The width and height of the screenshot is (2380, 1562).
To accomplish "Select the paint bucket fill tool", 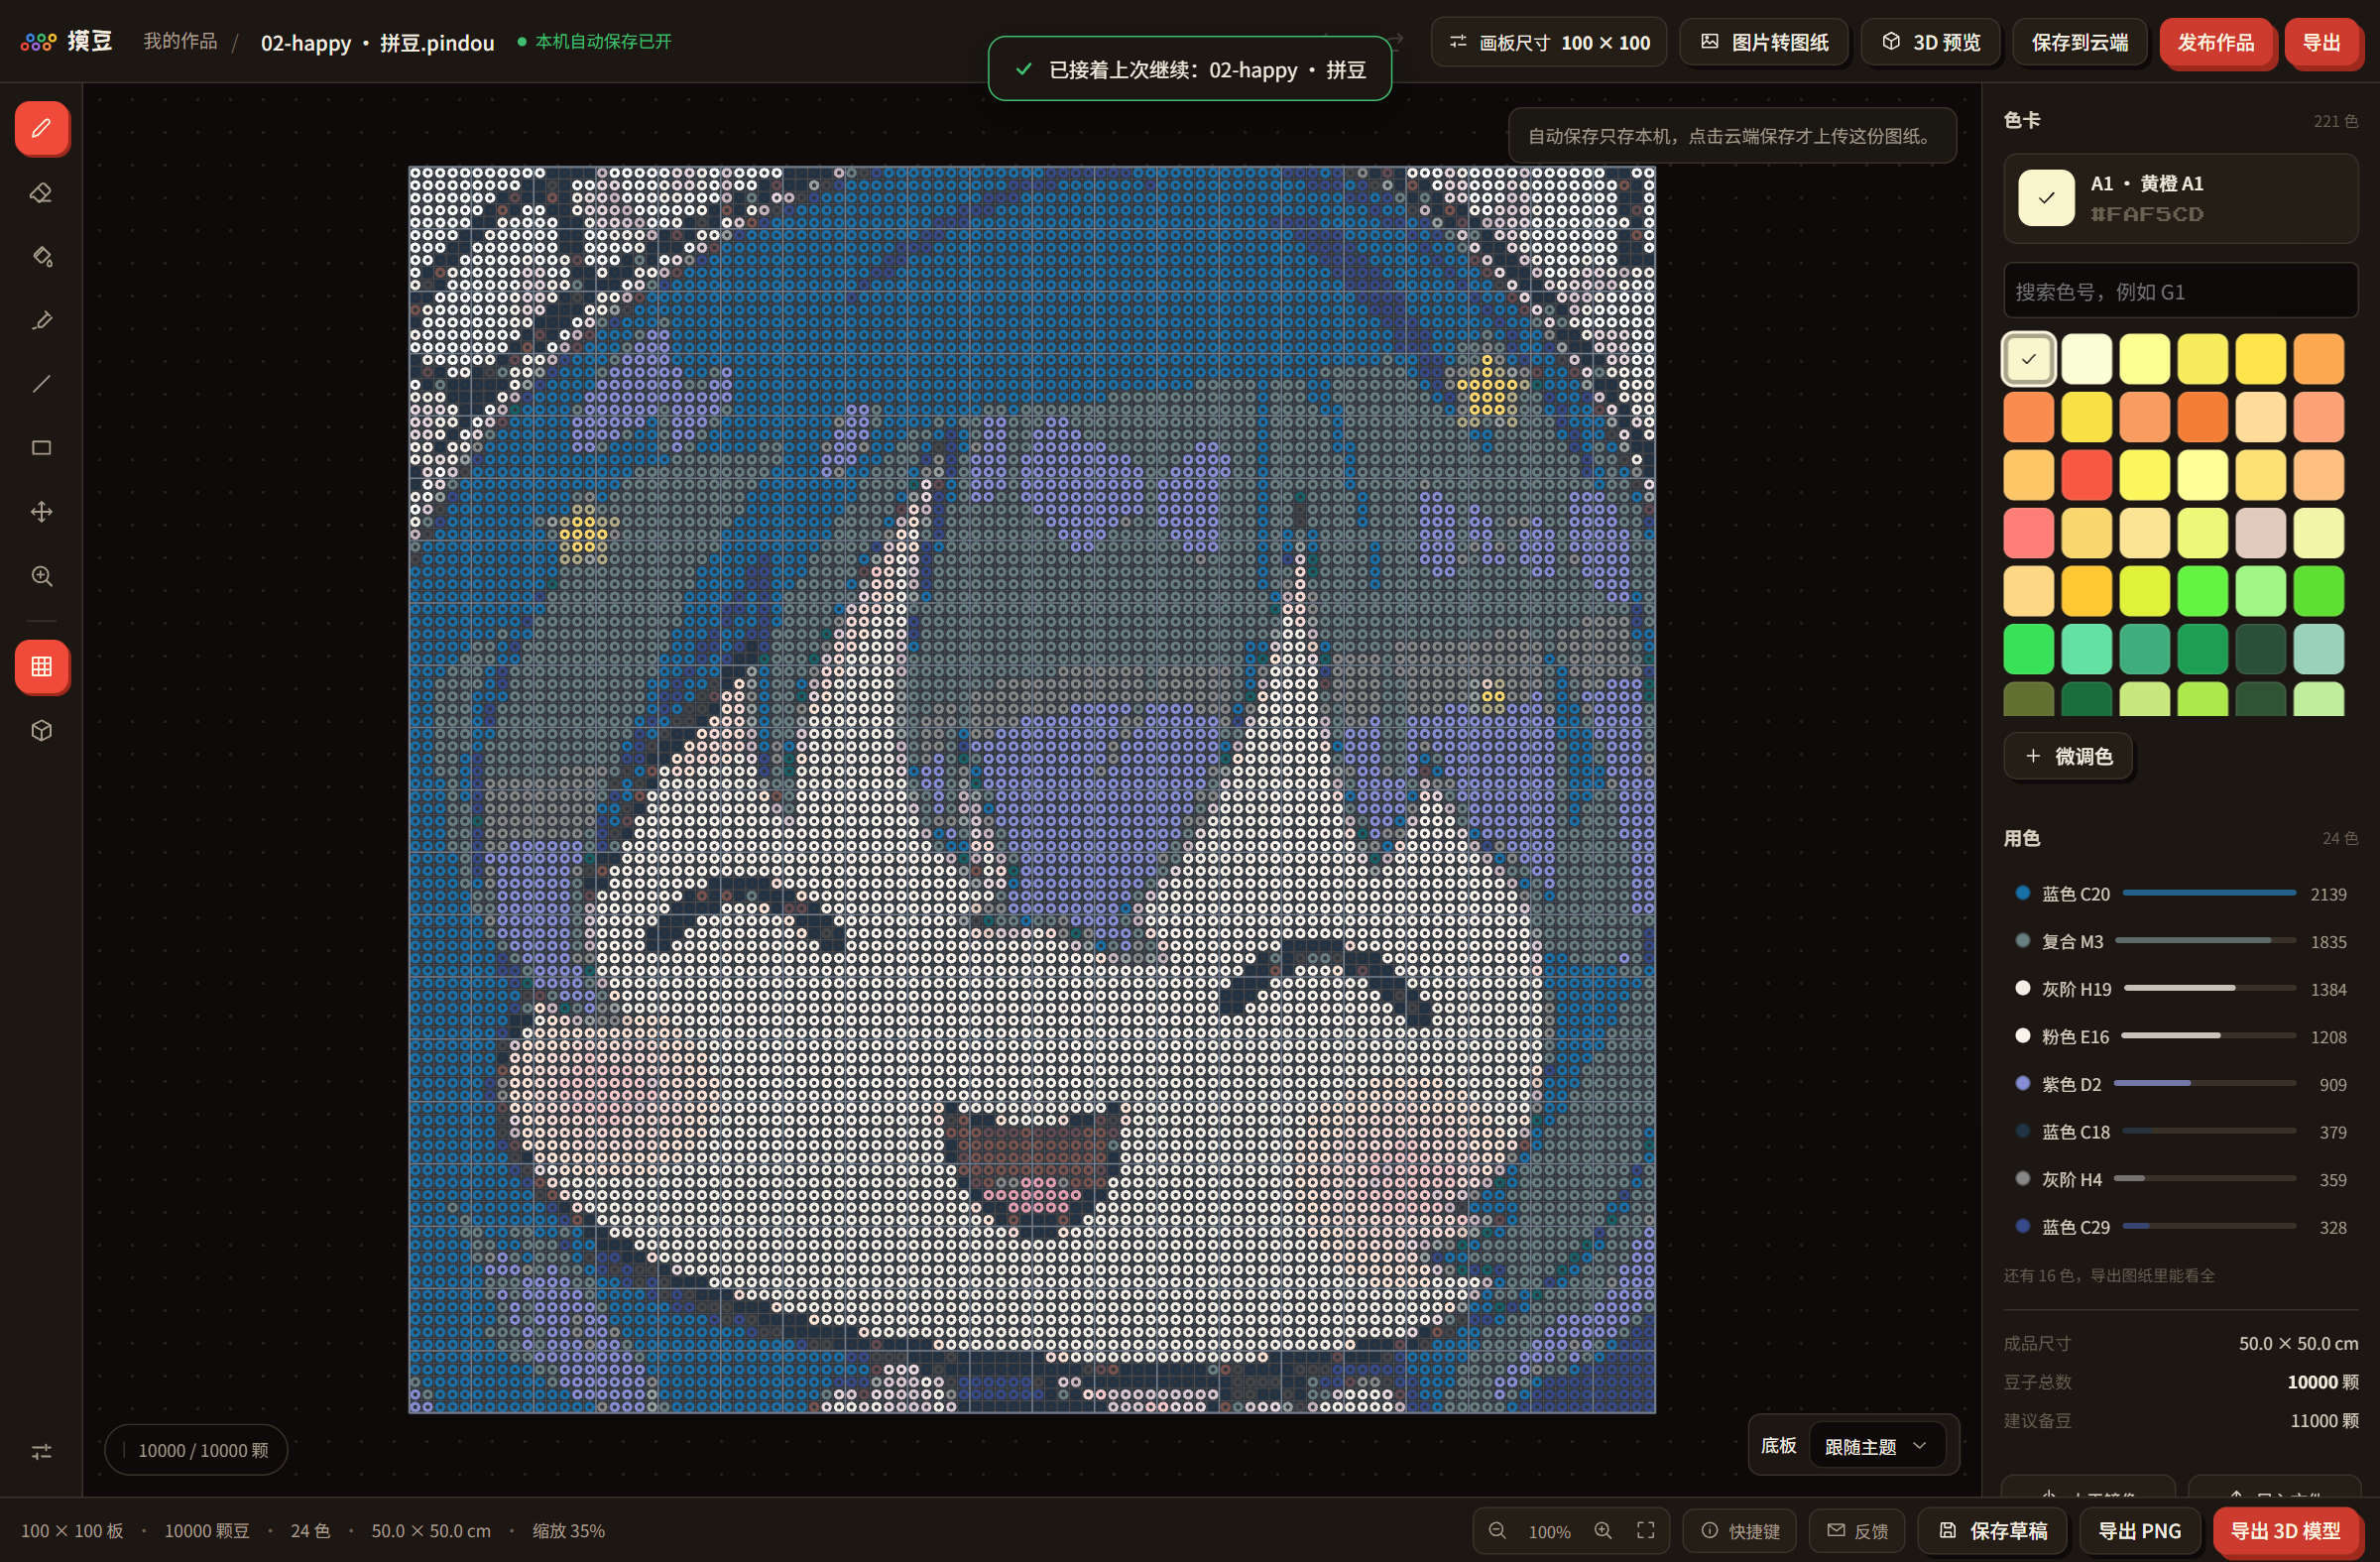I will (x=42, y=256).
